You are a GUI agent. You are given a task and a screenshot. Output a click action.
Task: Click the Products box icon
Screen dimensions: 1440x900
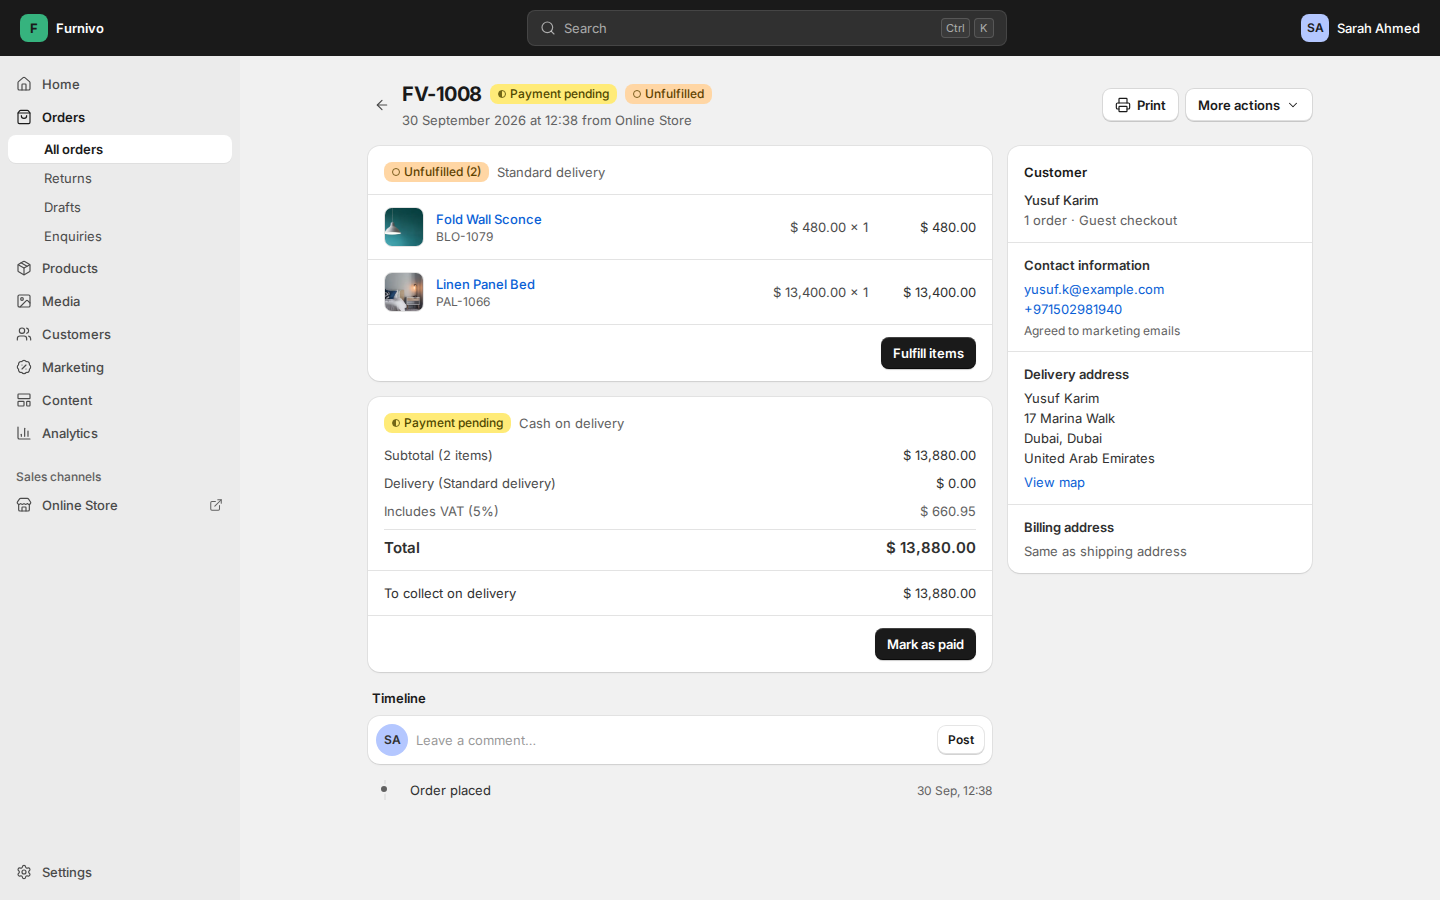24,268
